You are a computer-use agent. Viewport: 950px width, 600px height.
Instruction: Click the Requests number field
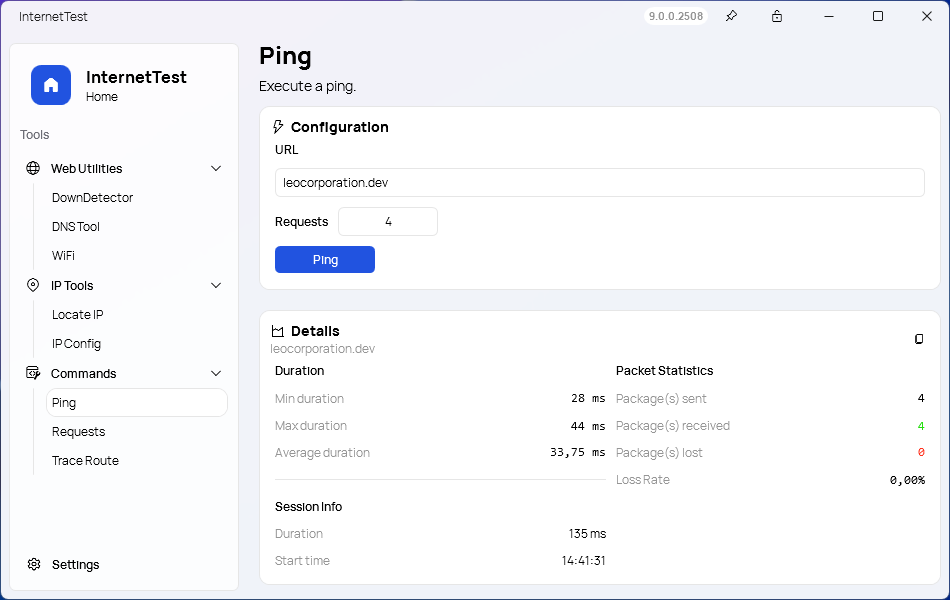(388, 222)
